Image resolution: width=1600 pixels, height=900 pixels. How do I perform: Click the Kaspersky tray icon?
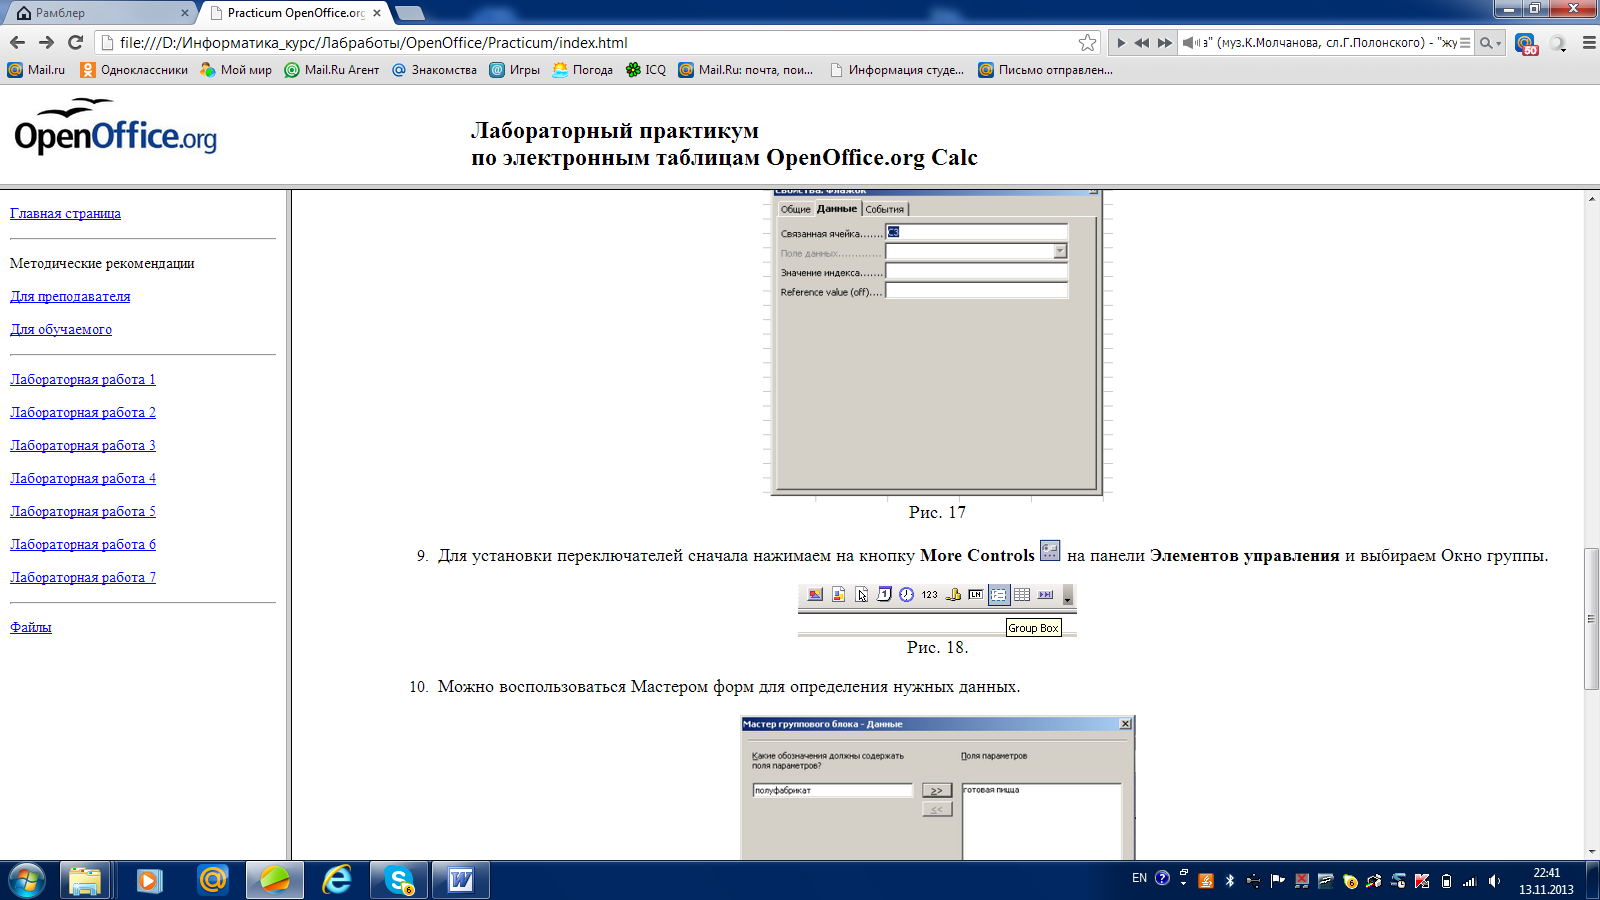tap(1422, 881)
